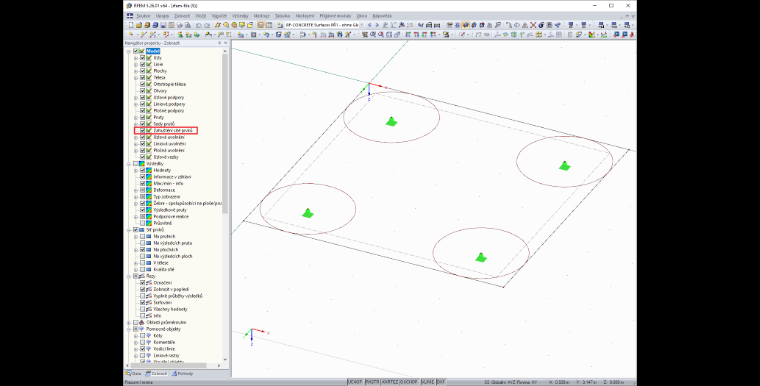
Task: Click the green figure support icon
Action: pos(180,35)
